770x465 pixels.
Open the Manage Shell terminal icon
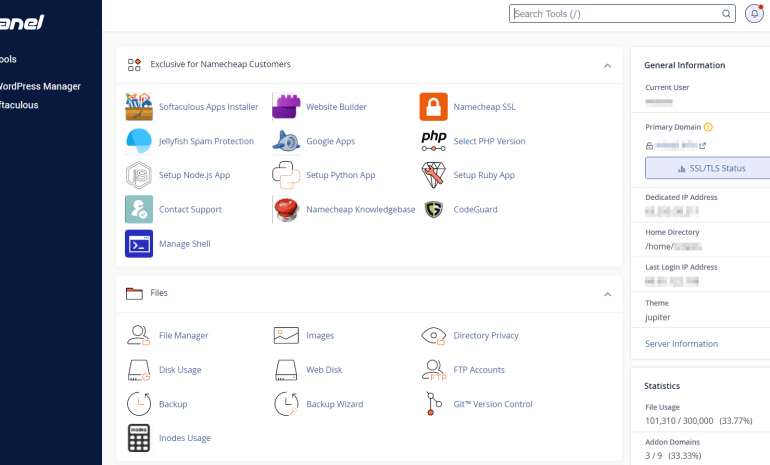click(x=139, y=244)
